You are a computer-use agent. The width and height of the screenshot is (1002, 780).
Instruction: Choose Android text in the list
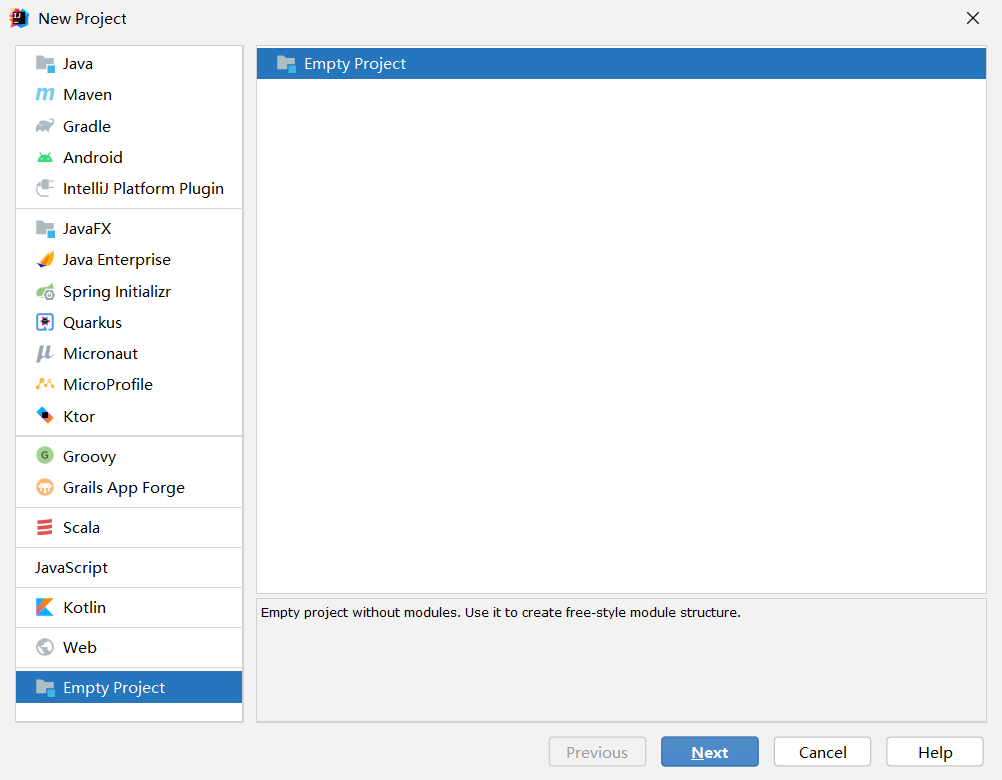pos(93,157)
